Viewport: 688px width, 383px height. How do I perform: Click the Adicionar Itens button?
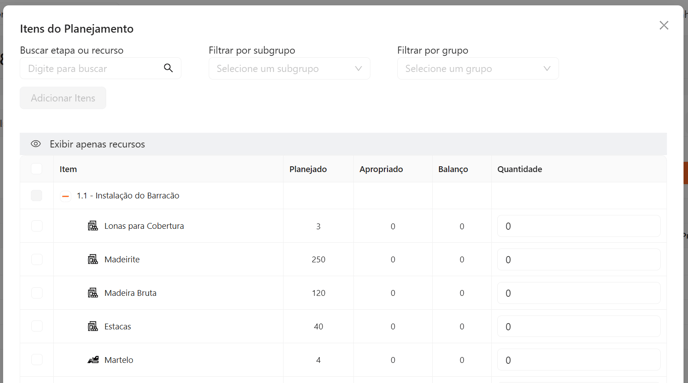[63, 98]
